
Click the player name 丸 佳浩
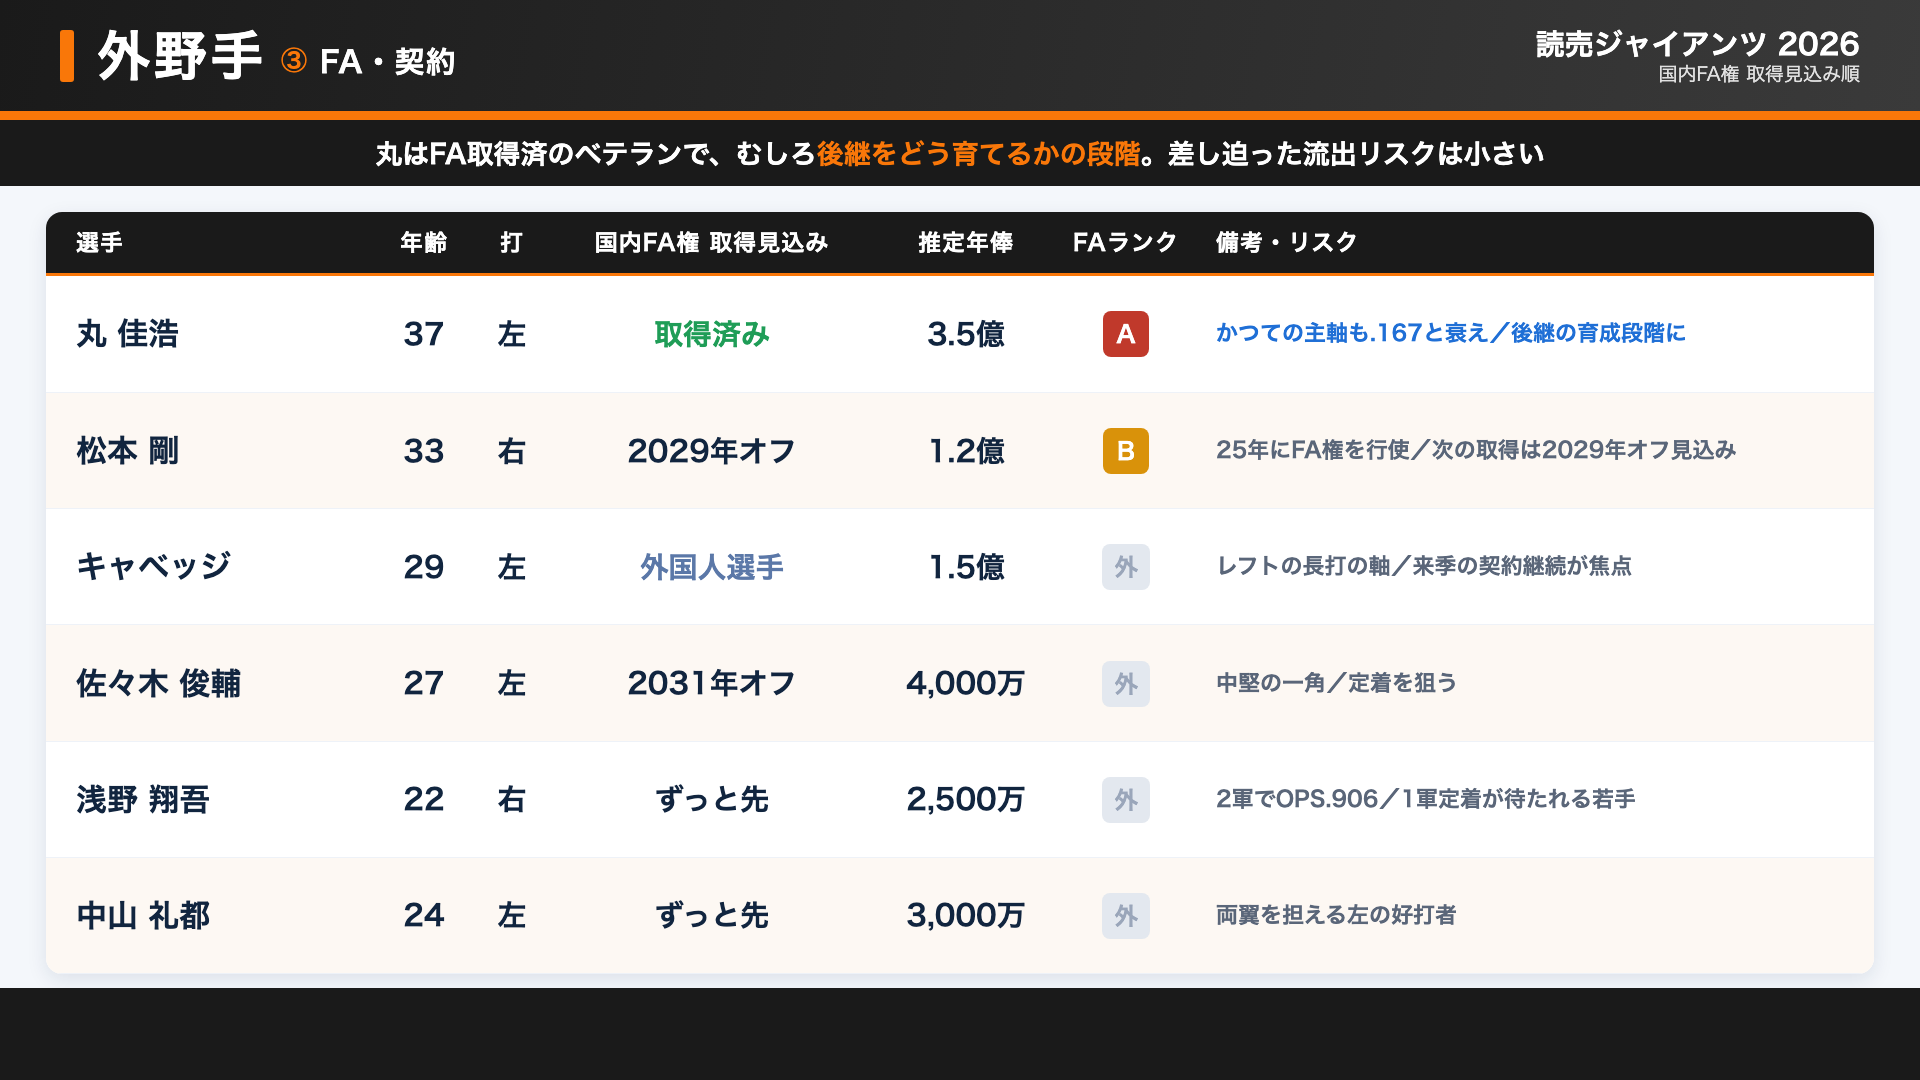(127, 334)
